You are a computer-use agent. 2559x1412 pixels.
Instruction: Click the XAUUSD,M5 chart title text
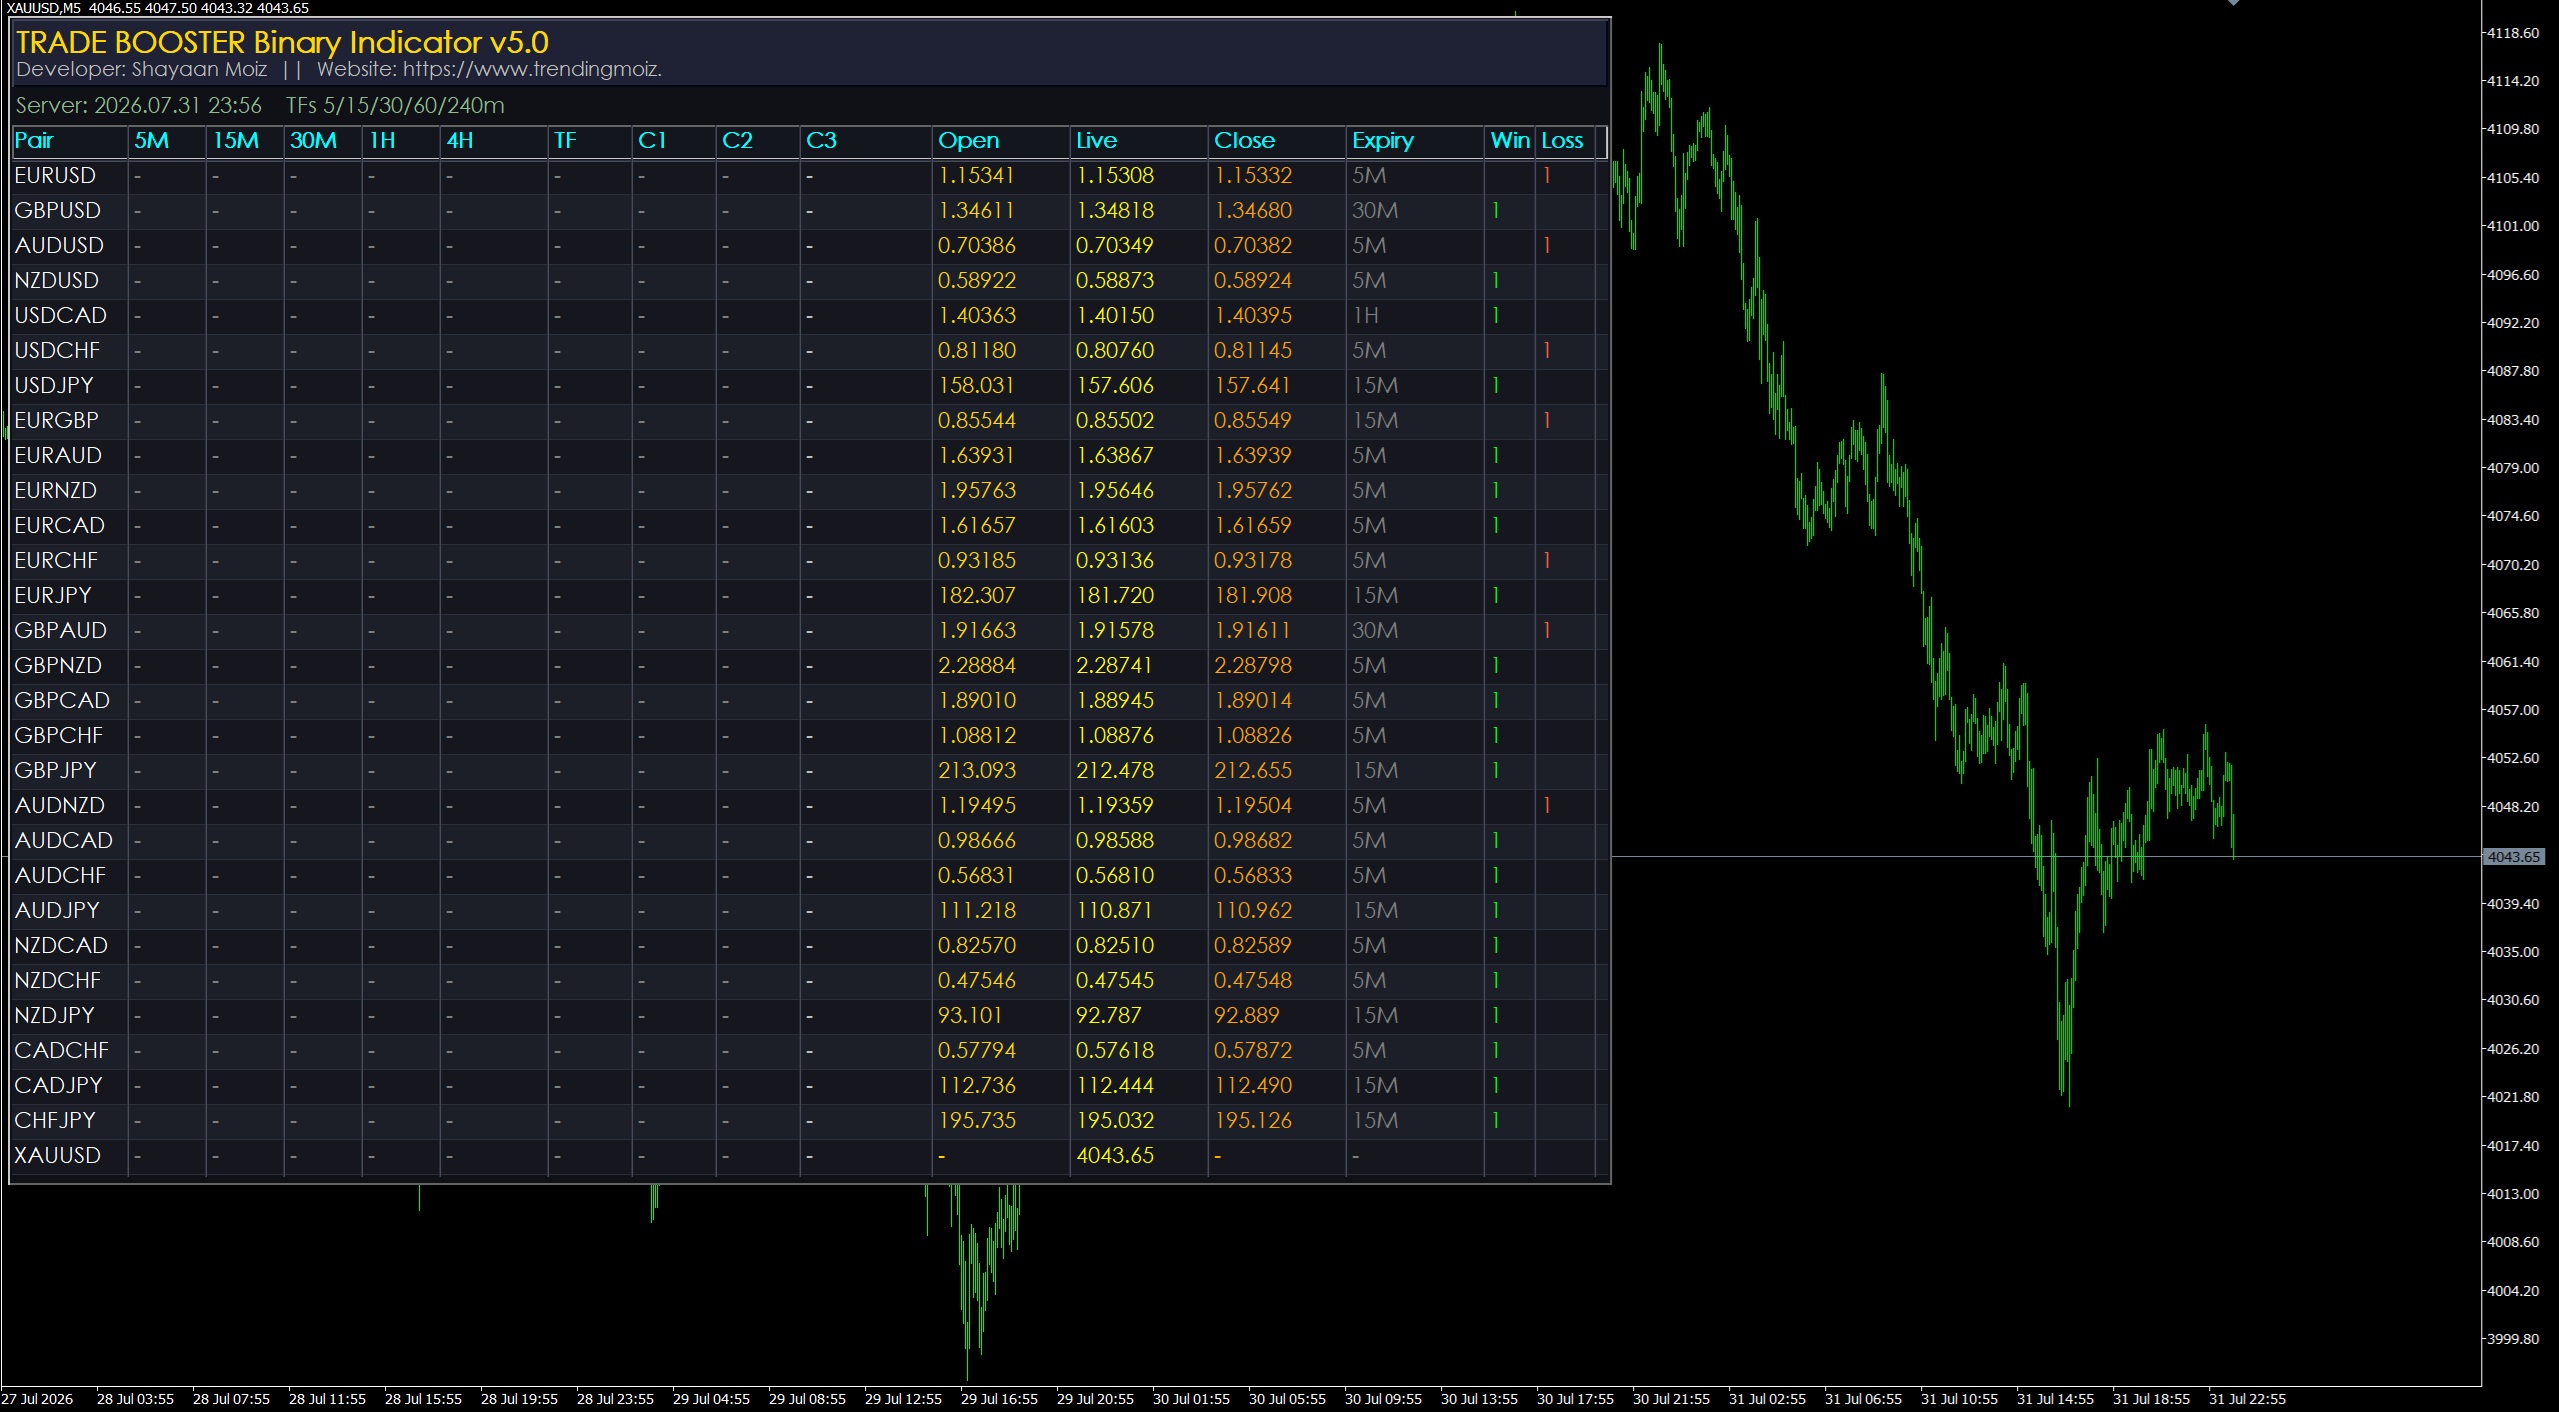point(44,8)
